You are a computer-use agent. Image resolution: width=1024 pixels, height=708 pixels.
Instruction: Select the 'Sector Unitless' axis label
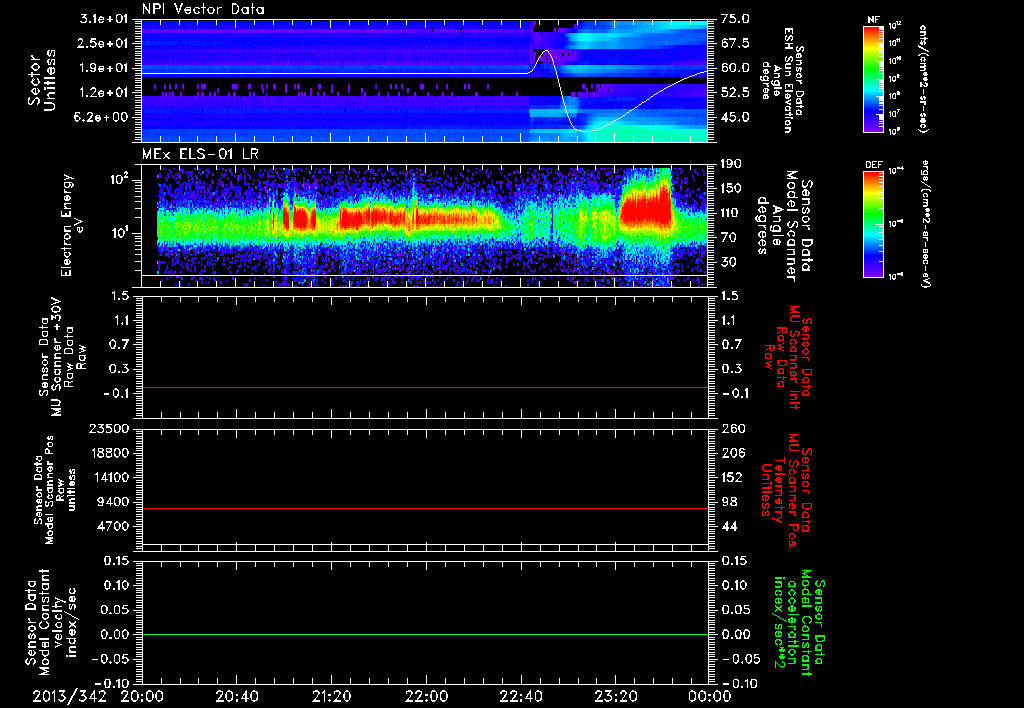click(42, 80)
